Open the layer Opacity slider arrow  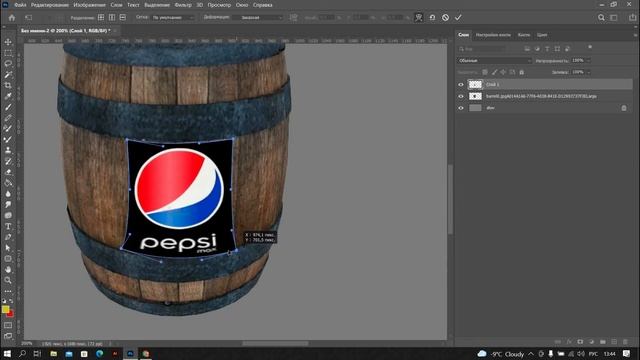coord(588,60)
